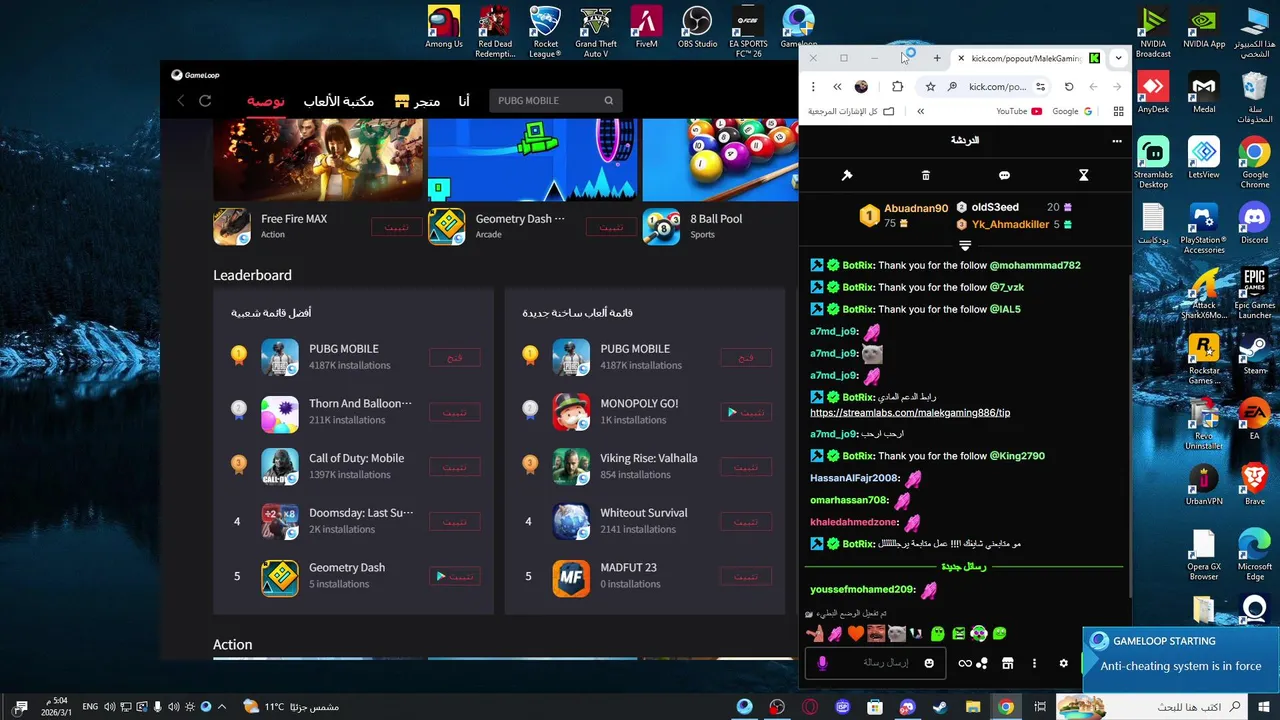Open the YouTube bookmark
Viewport: 1280px width, 720px height.
[x=1019, y=111]
